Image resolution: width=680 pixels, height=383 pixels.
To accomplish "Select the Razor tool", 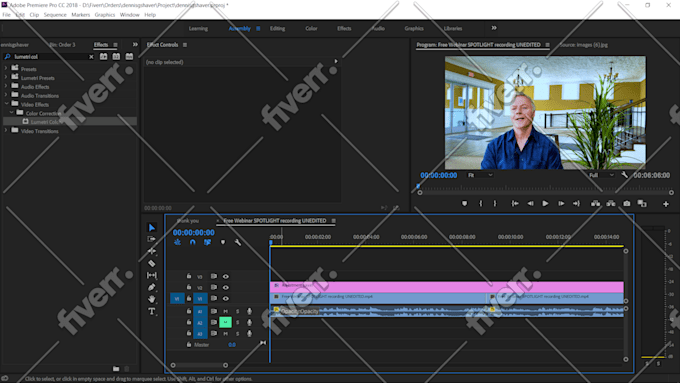I will pos(151,263).
